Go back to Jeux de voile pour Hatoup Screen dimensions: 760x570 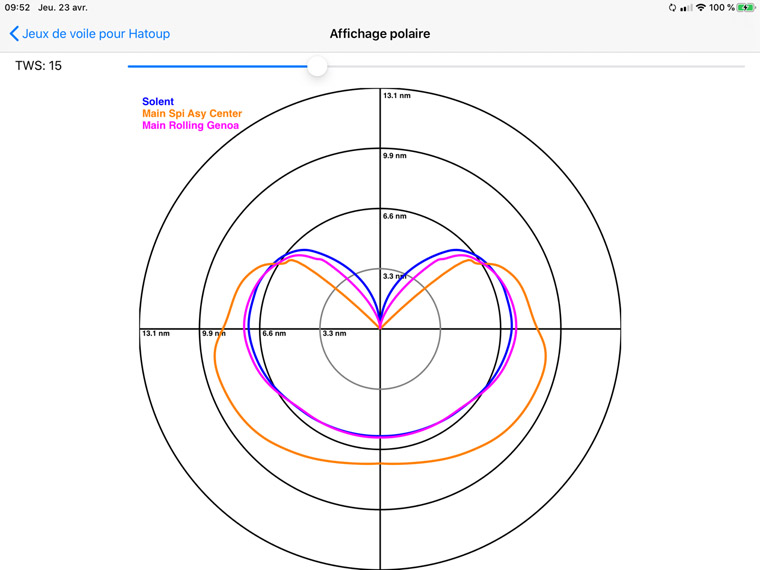point(96,34)
